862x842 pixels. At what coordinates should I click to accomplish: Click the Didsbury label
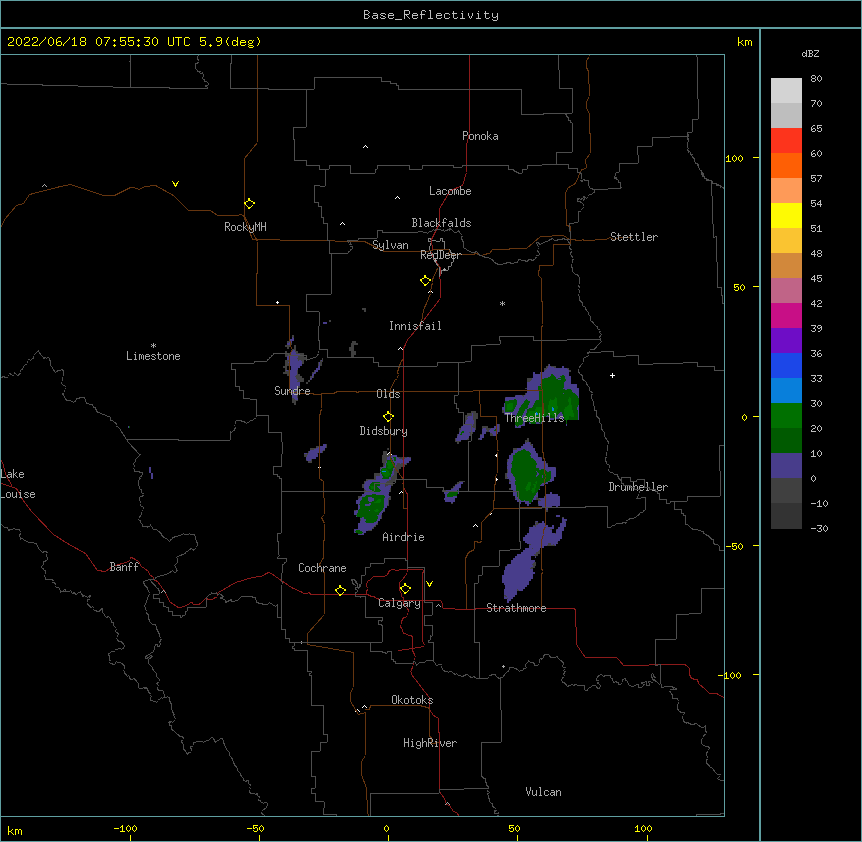(x=384, y=431)
